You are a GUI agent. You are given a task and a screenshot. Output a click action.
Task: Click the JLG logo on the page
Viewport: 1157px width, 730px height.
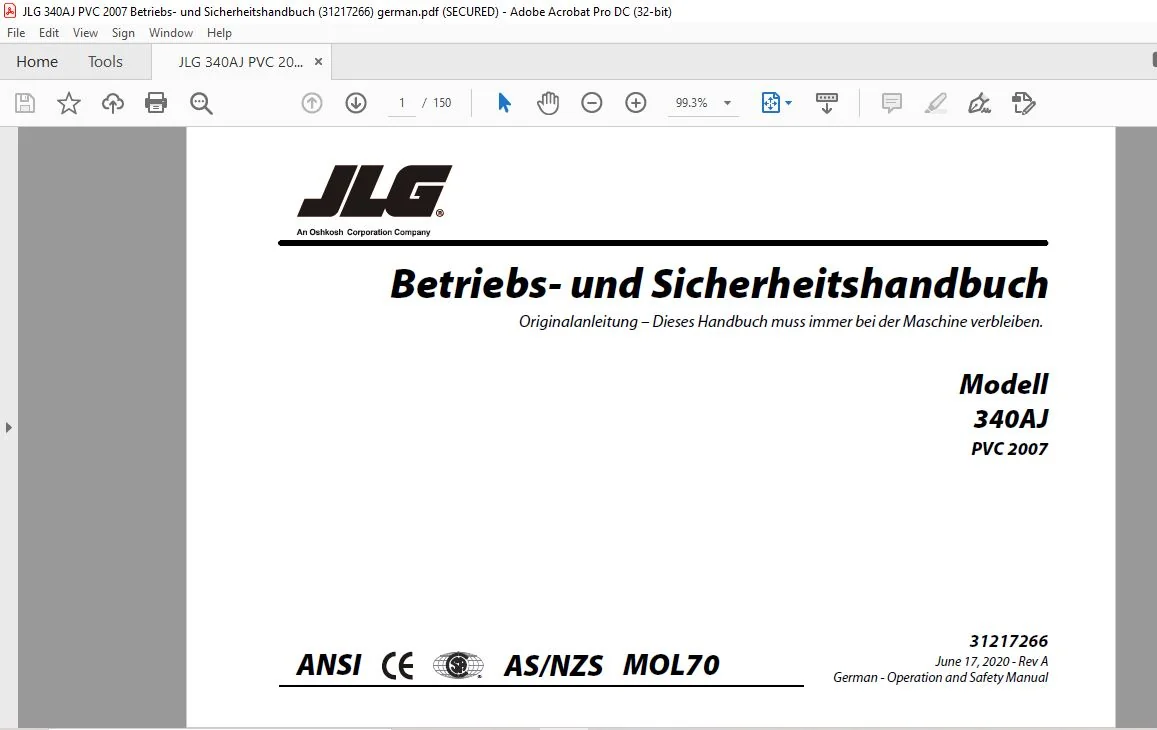click(x=375, y=191)
